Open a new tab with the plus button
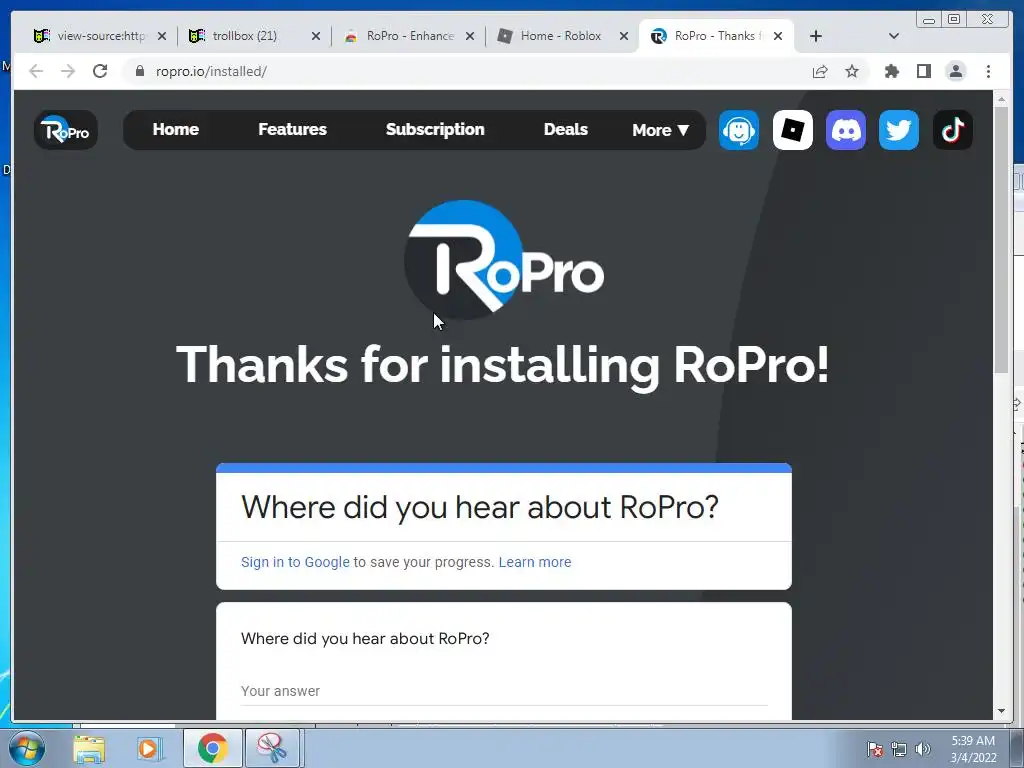This screenshot has height=768, width=1024. [816, 36]
